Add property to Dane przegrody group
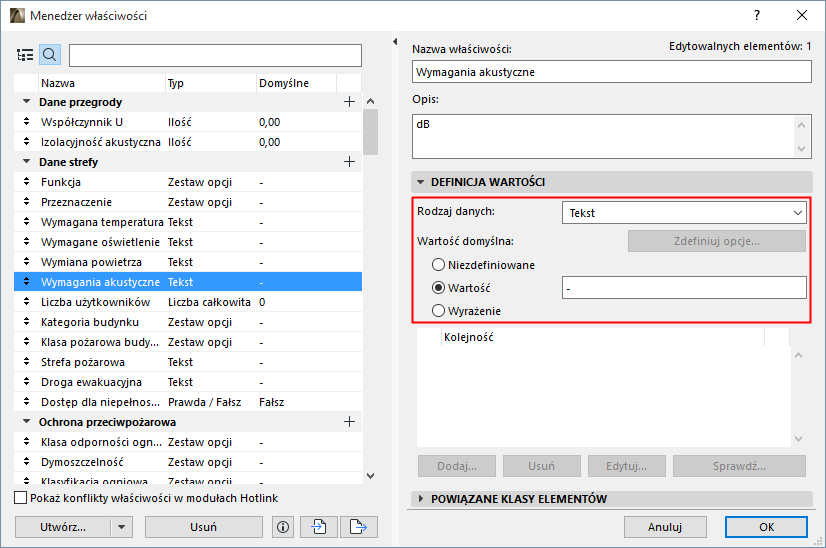826x548 pixels. (x=349, y=102)
